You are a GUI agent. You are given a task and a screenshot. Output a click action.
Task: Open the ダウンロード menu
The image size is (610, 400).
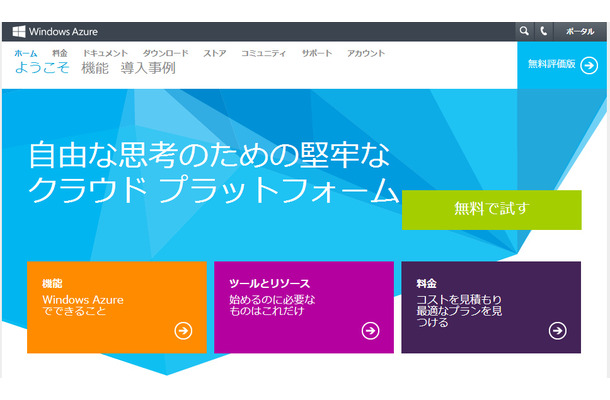pyautogui.click(x=165, y=53)
